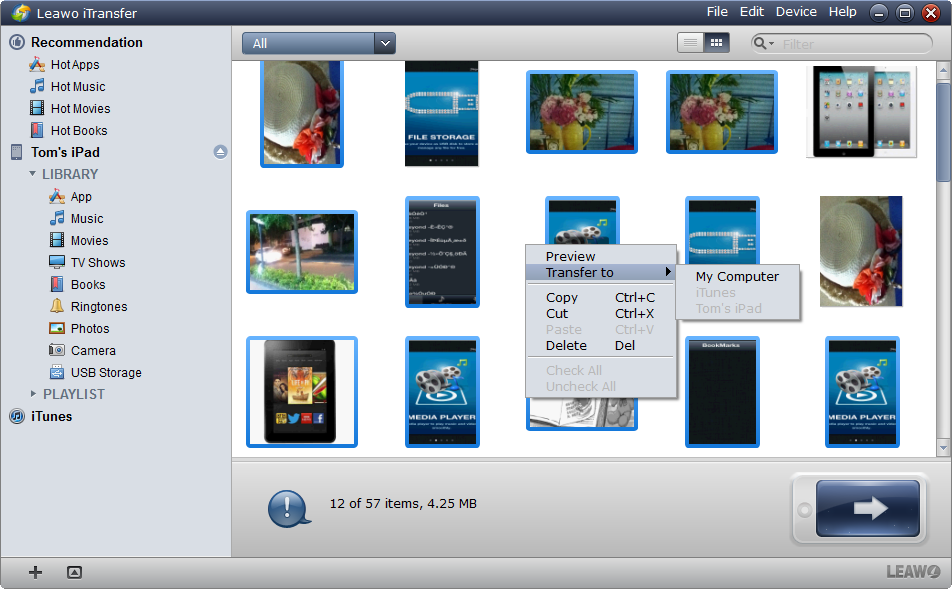Open the Edit menu
The image size is (952, 589).
click(752, 12)
